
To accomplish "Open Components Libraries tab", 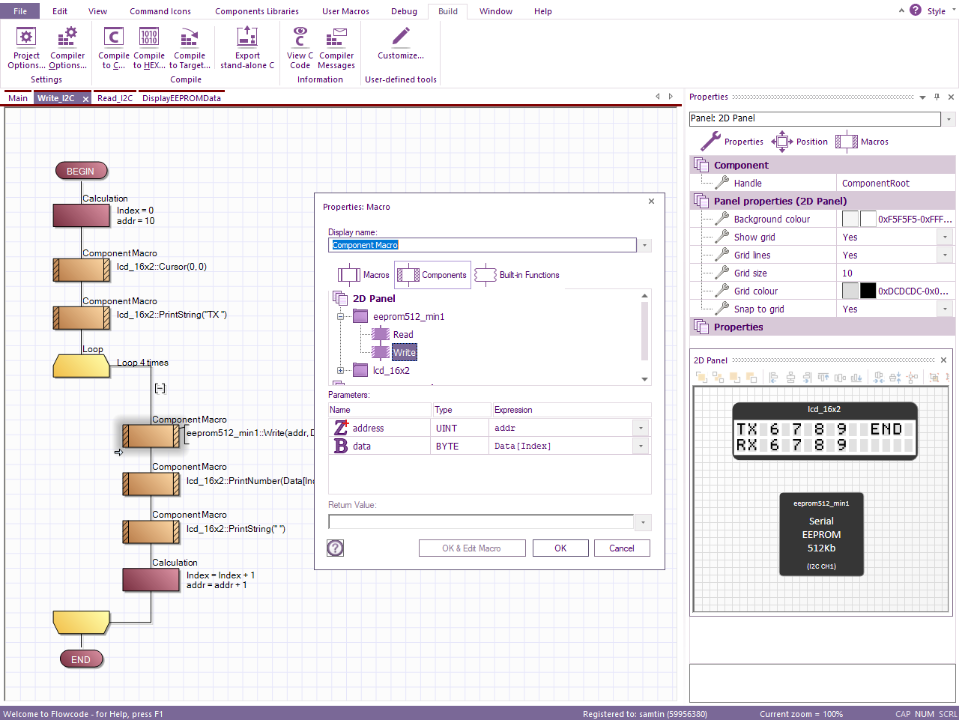I will [257, 11].
